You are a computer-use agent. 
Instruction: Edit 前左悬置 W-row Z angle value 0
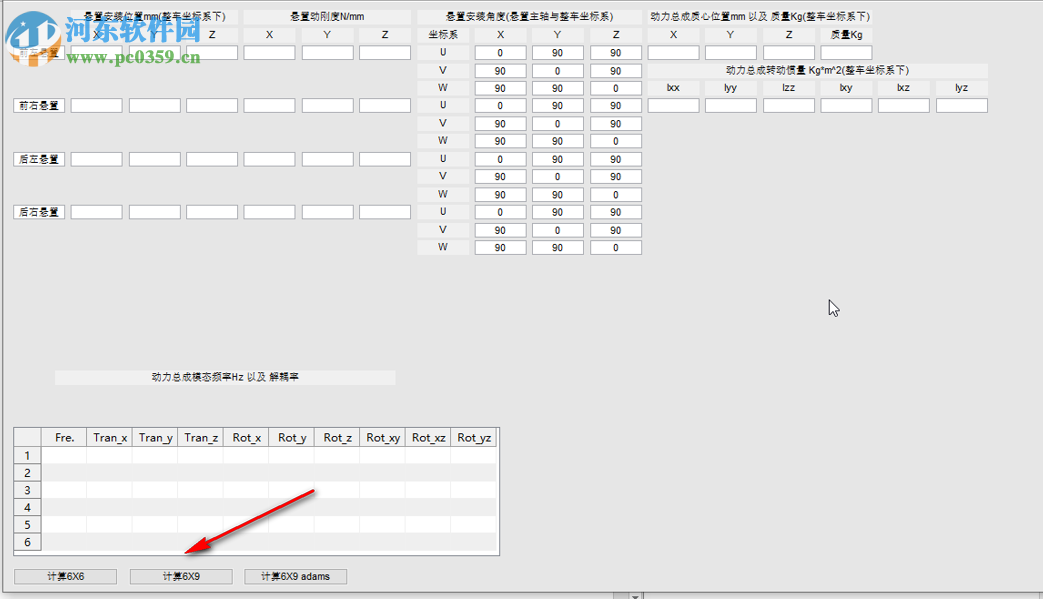[615, 88]
